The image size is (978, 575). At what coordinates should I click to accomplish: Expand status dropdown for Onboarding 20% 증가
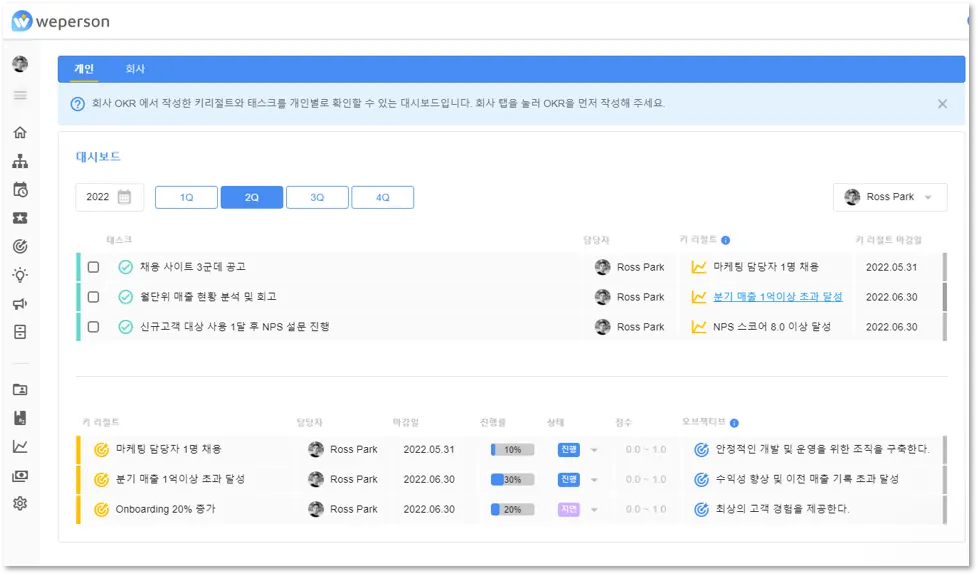tap(594, 510)
